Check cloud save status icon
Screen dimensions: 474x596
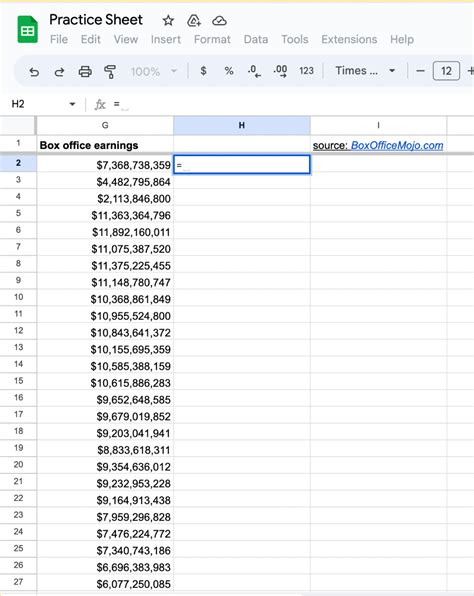219,21
